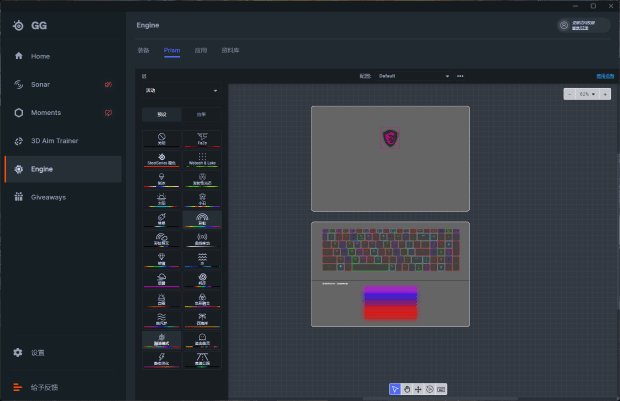Click the keyboard icon in bottom toolbar
This screenshot has width=620, height=401.
click(x=441, y=389)
